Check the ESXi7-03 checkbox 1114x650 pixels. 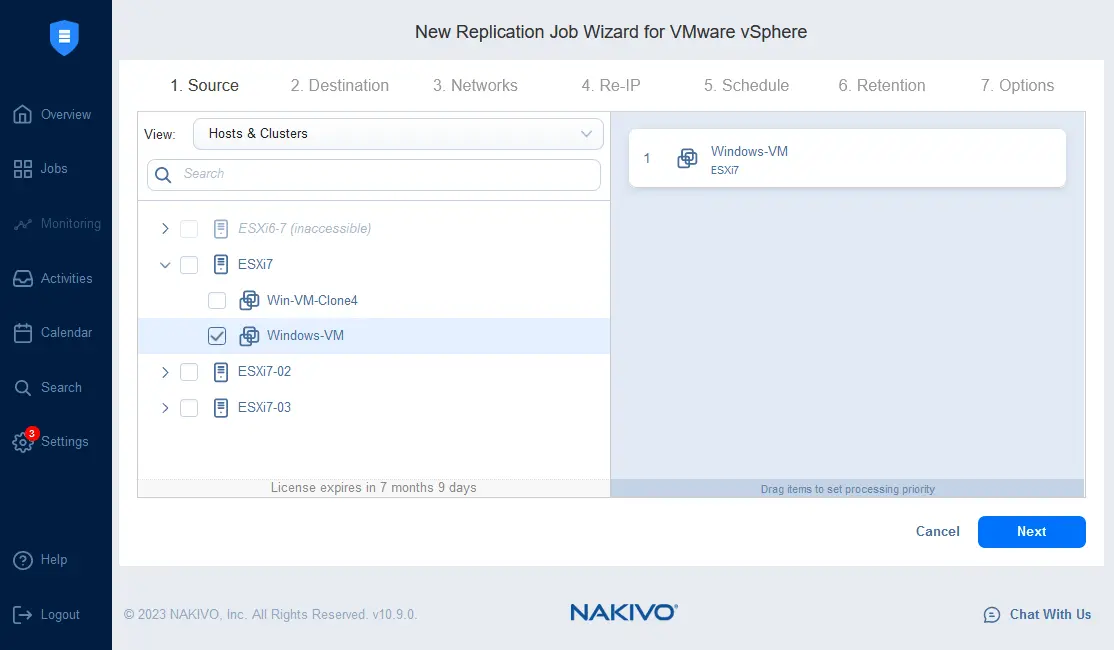point(189,408)
